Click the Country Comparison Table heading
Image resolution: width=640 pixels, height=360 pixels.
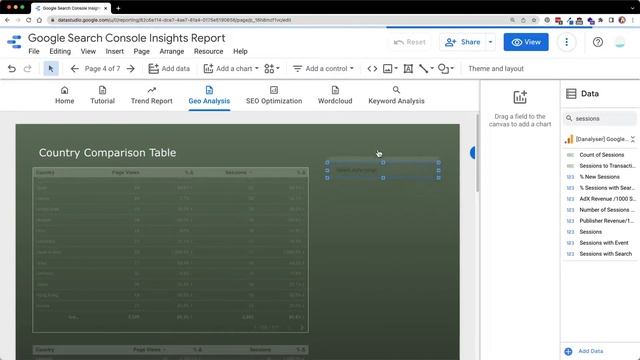tap(107, 153)
